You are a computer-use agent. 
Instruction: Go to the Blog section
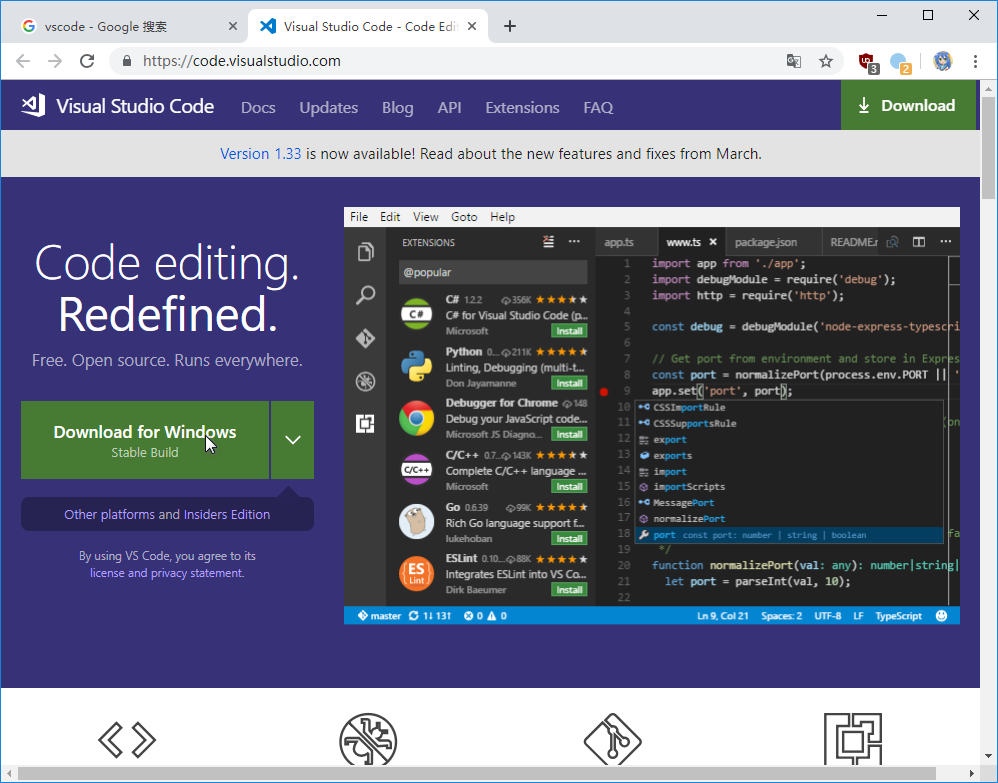click(x=398, y=108)
